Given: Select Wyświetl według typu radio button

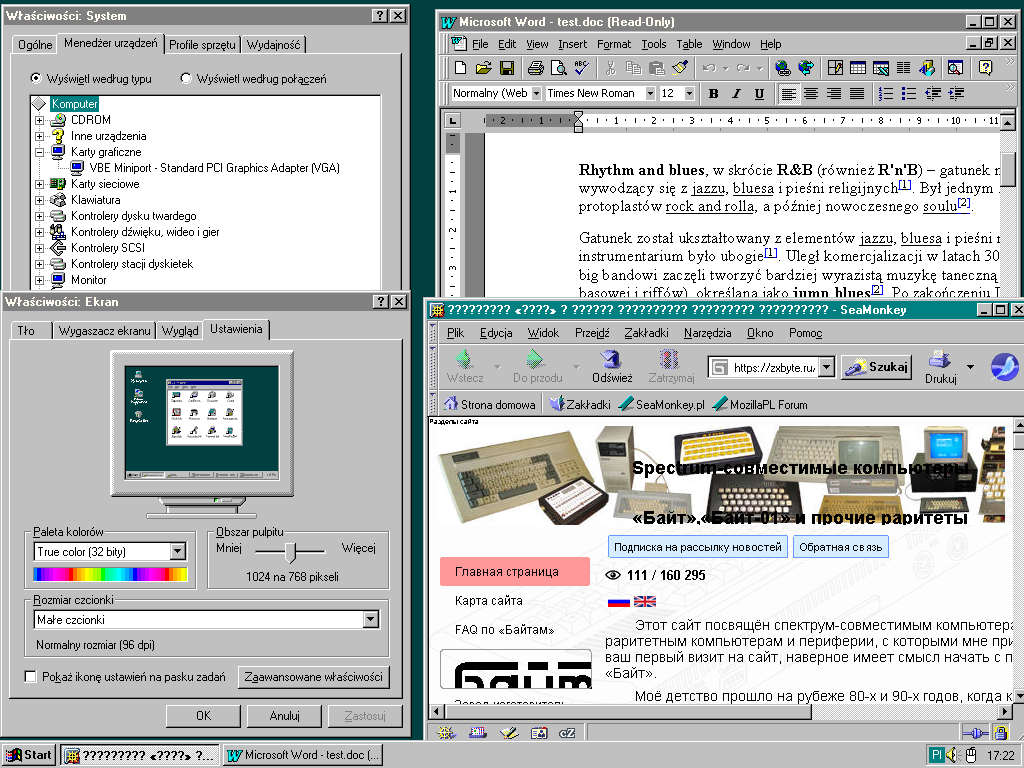Looking at the screenshot, I should (x=36, y=78).
